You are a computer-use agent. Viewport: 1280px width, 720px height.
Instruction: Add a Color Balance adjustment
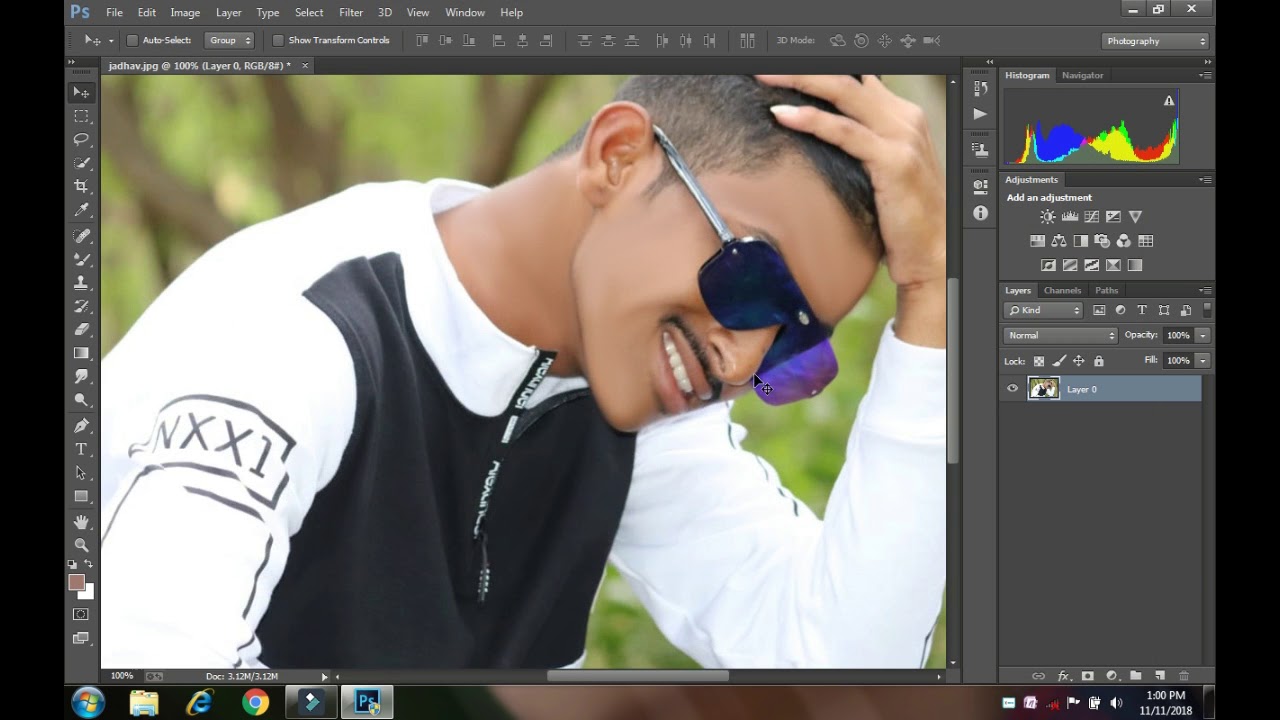click(x=1058, y=241)
